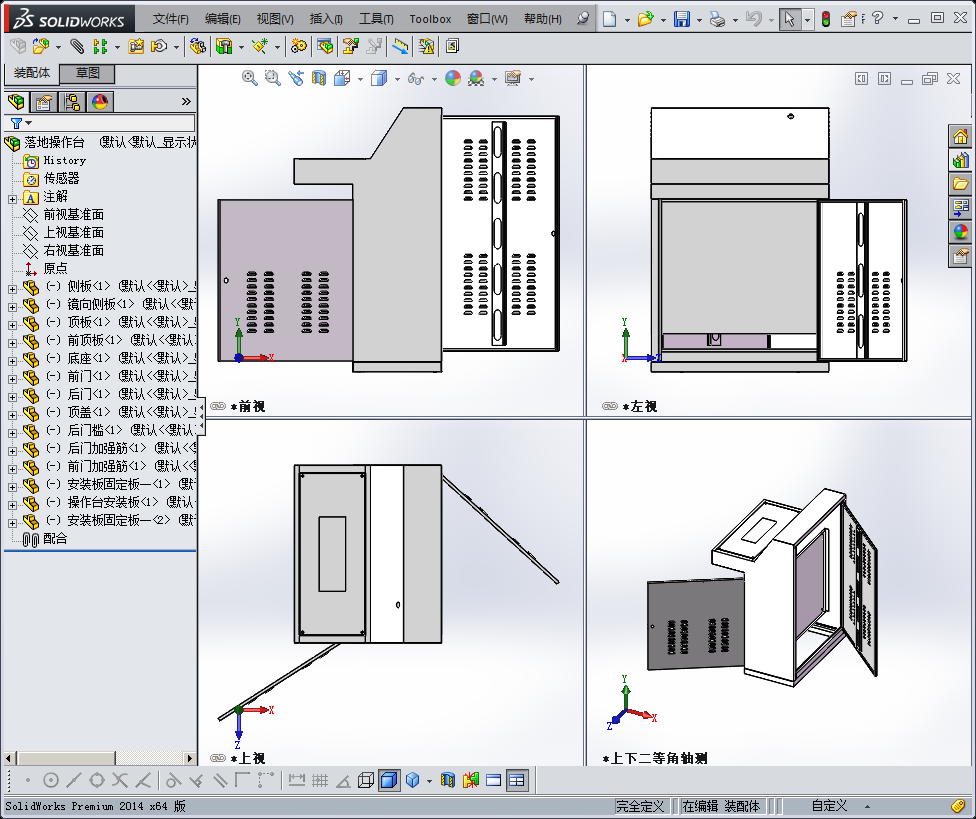Expand the 后门<1> component
976x819 pixels.
12,397
